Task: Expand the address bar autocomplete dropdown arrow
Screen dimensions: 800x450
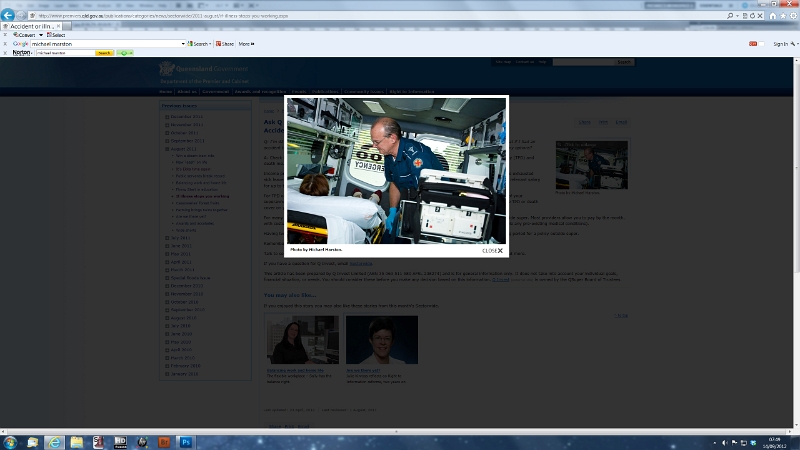Action: tap(737, 16)
